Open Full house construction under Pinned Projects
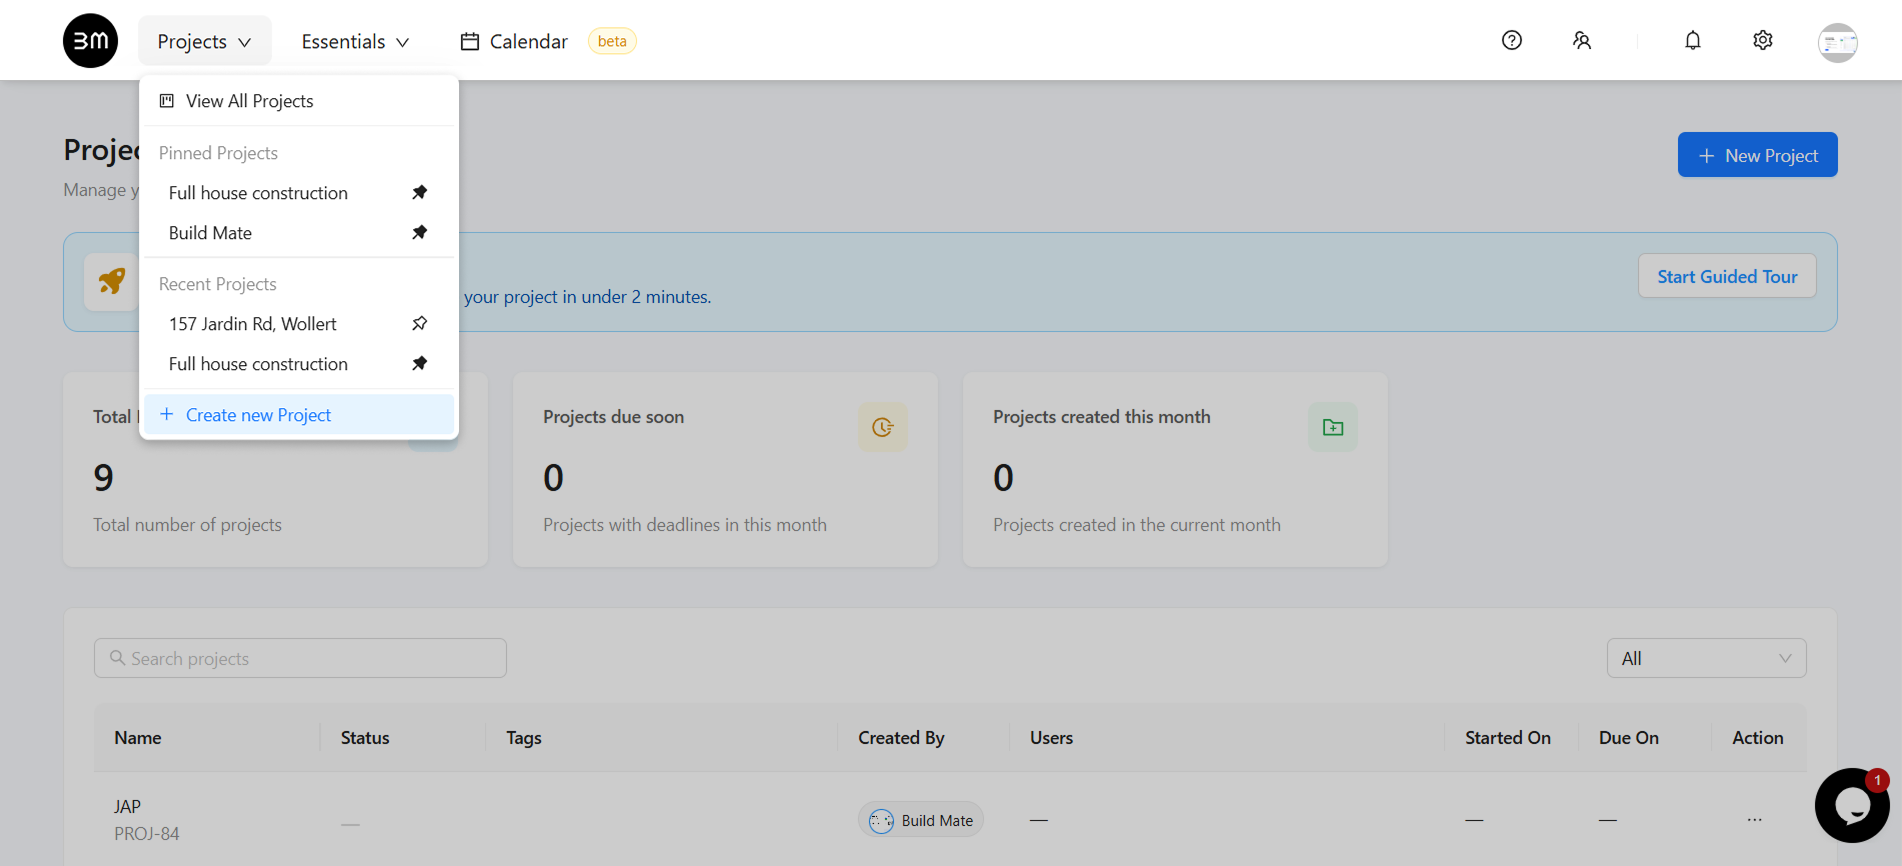Viewport: 1902px width, 866px height. 258,193
